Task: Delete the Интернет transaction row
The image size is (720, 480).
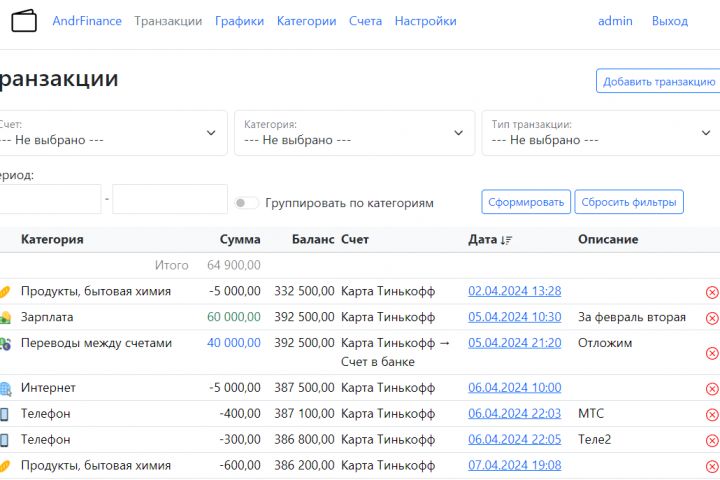Action: (712, 388)
